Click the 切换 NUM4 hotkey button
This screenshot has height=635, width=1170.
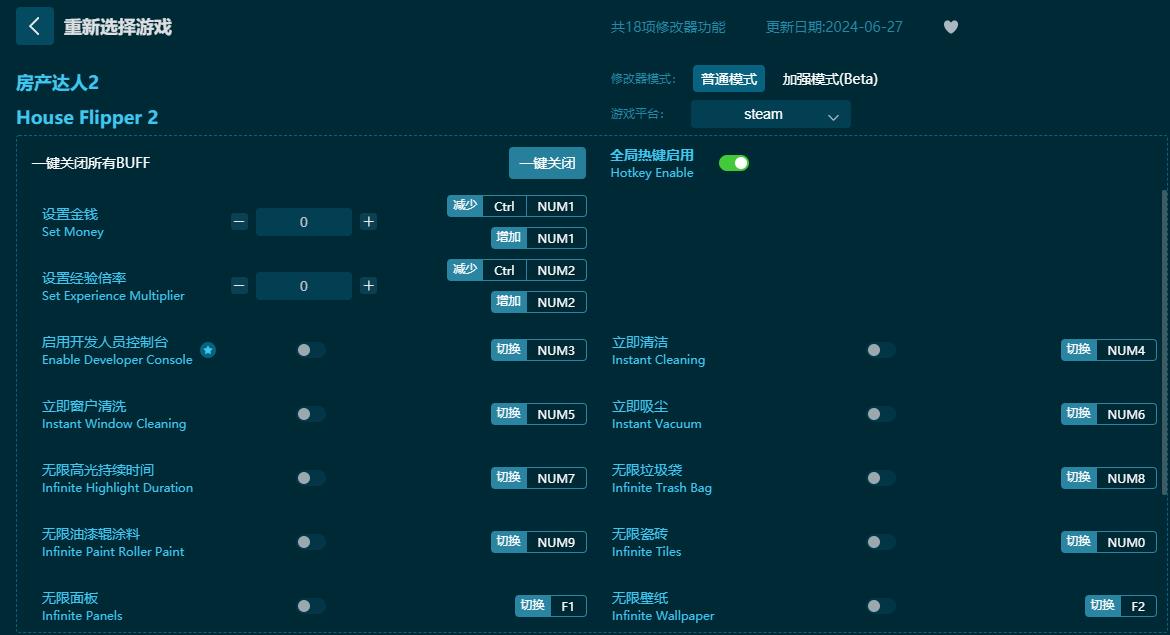(1109, 350)
